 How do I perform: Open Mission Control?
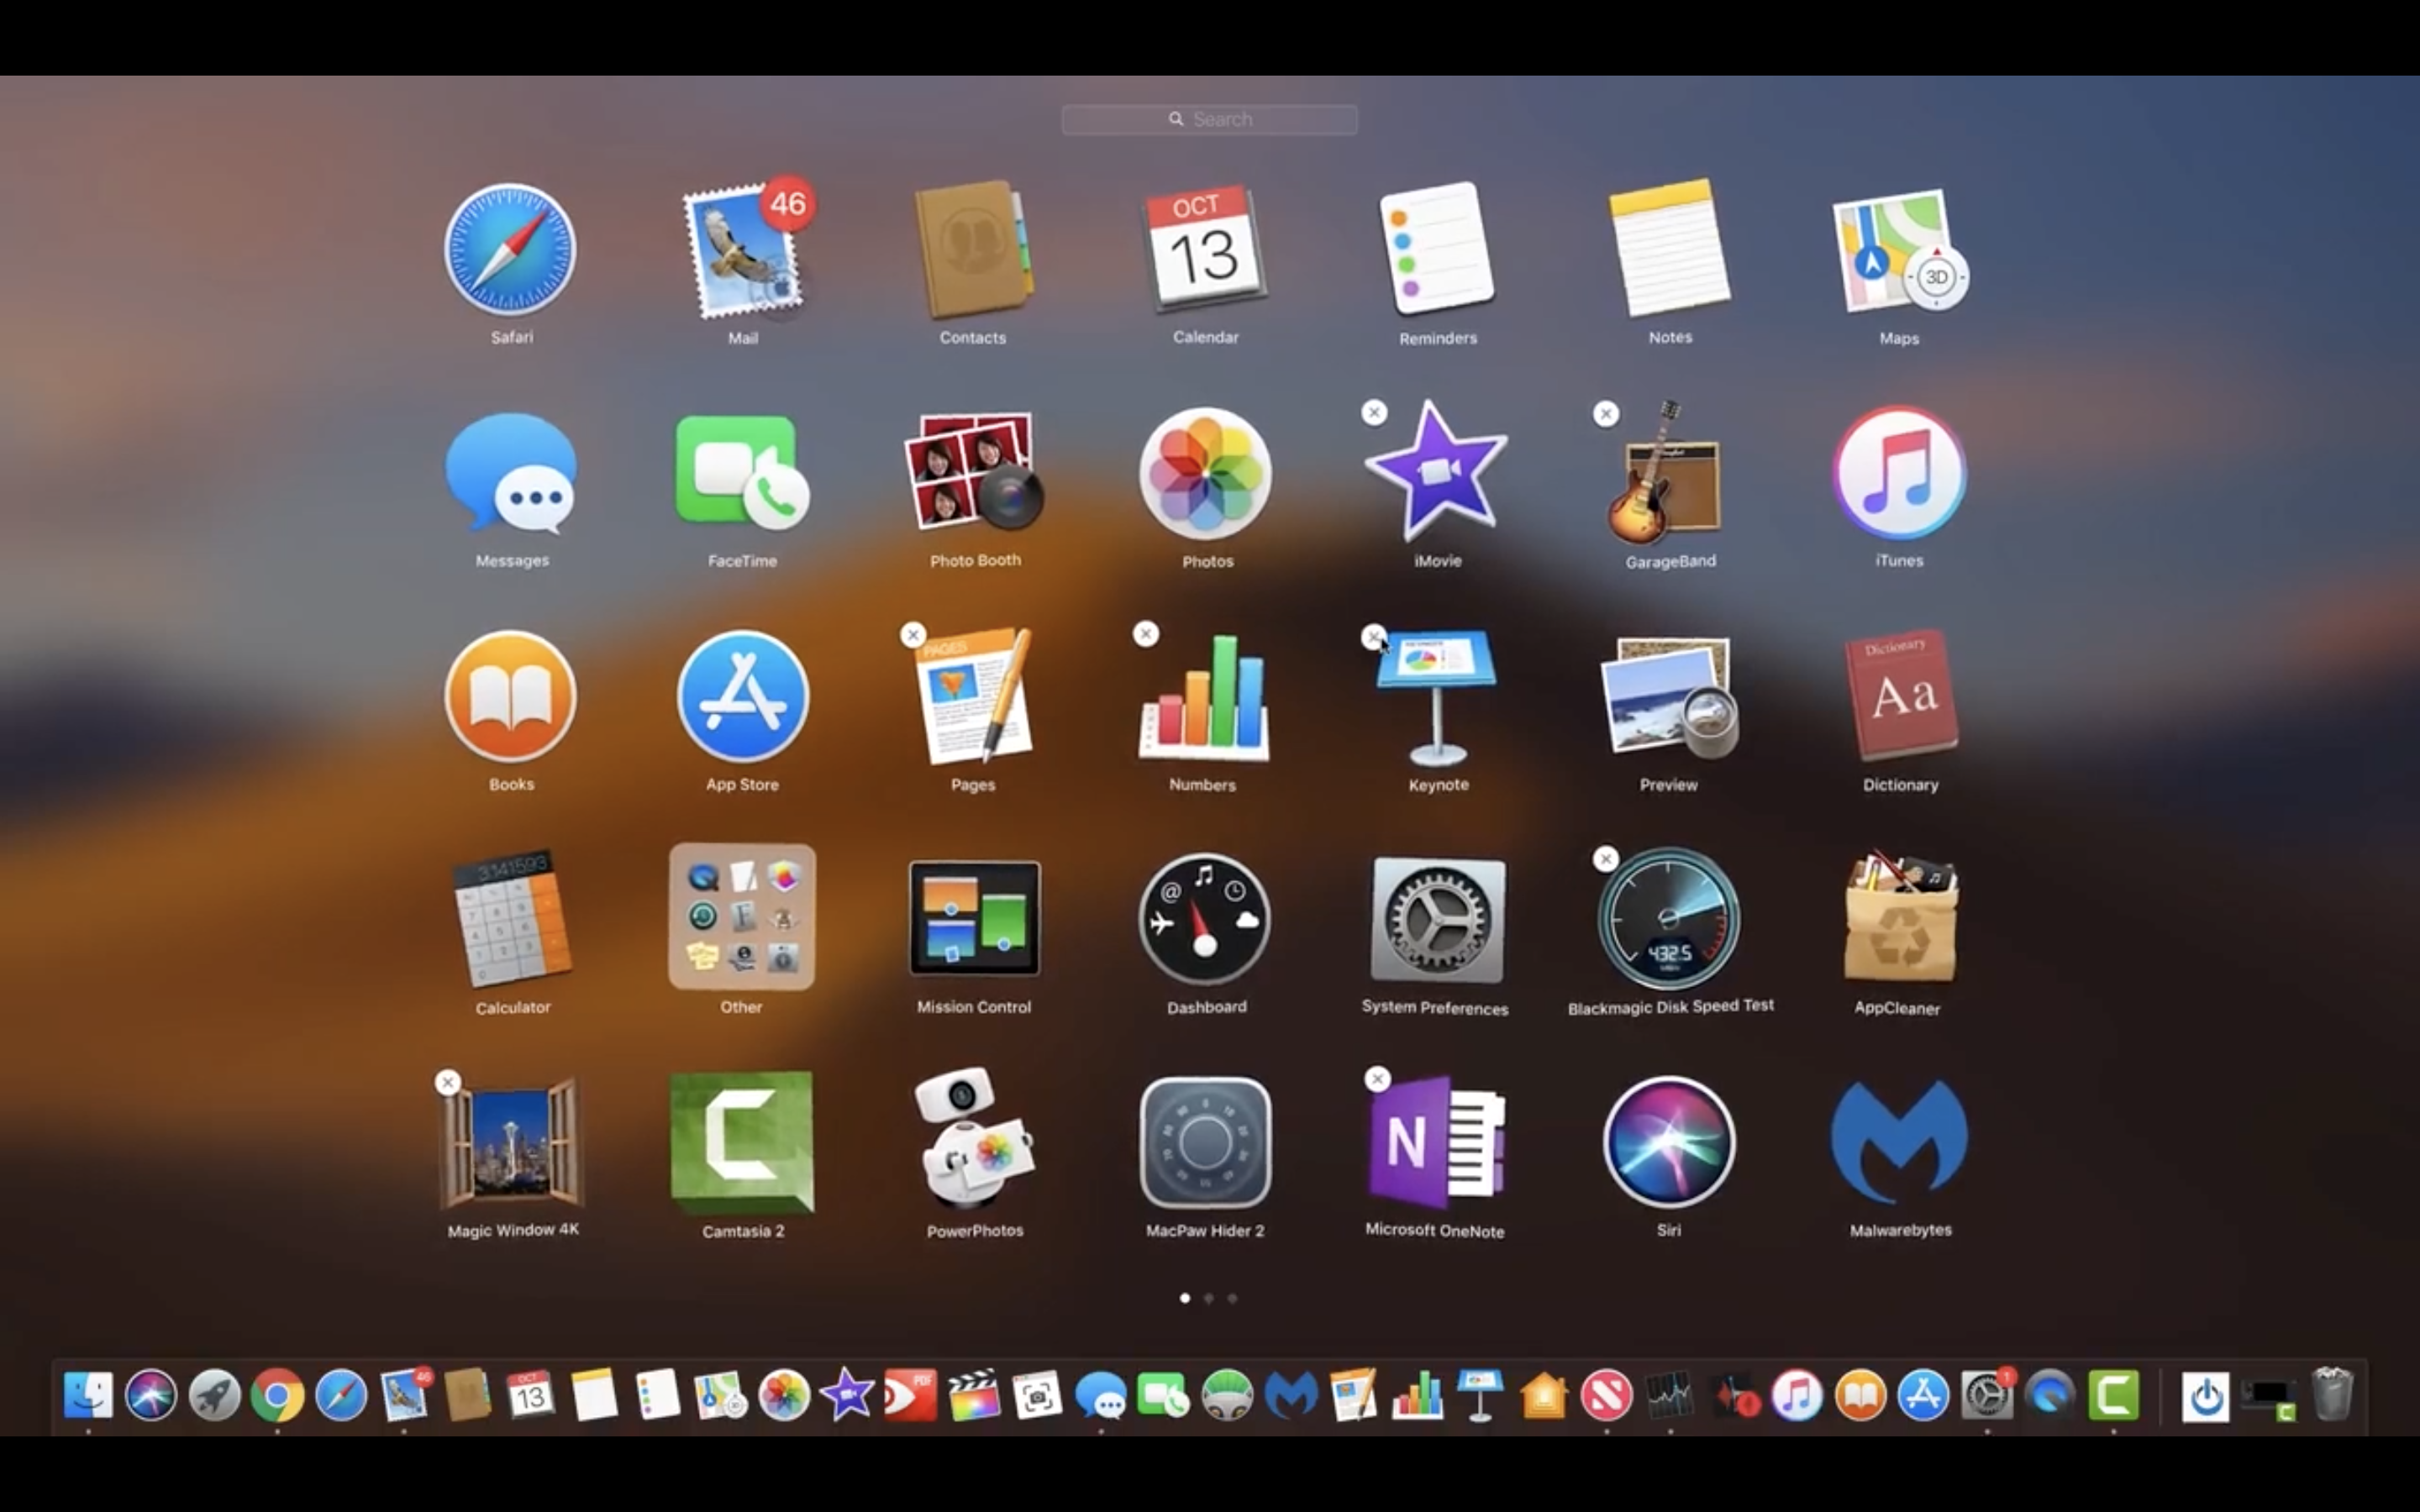(x=974, y=918)
